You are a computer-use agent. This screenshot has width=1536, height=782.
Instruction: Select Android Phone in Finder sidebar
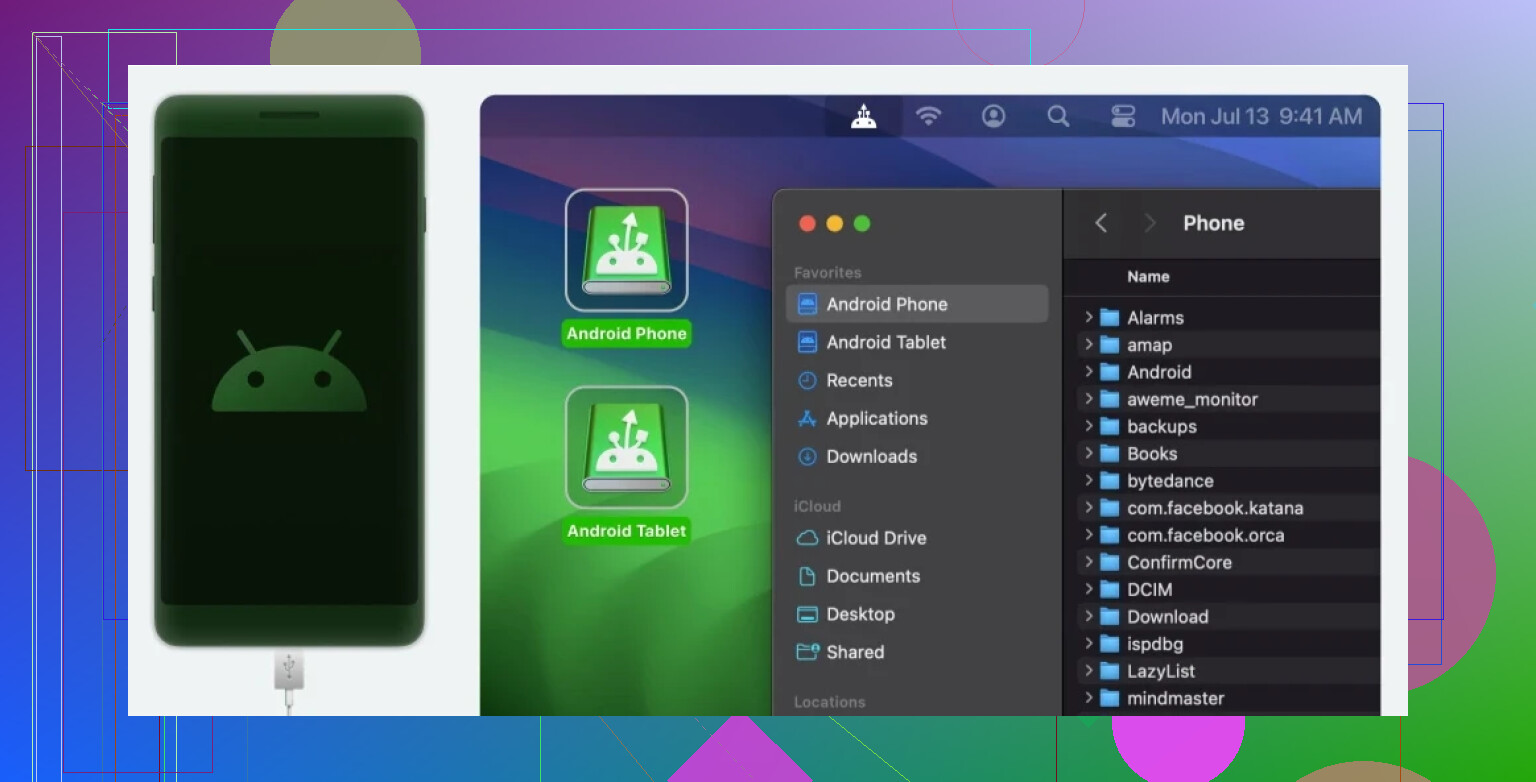pyautogui.click(x=917, y=304)
